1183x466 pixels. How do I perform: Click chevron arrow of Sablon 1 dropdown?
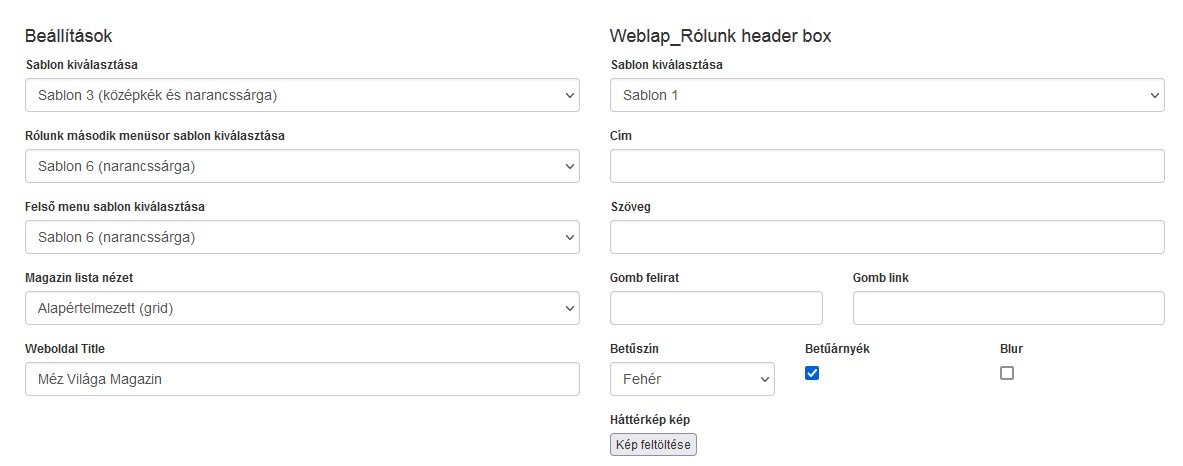click(1155, 96)
